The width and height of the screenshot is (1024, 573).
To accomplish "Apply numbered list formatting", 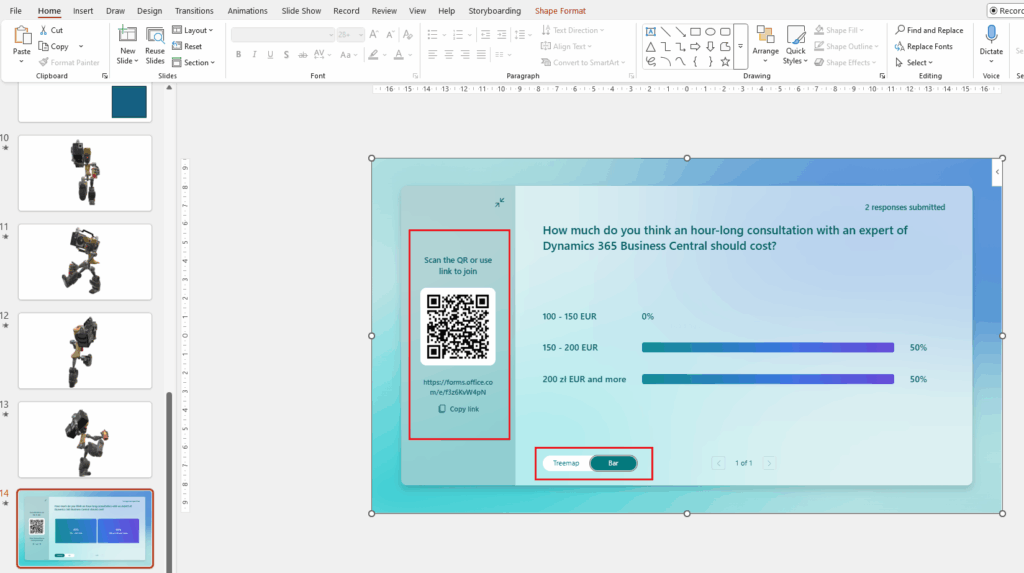I will [x=458, y=35].
